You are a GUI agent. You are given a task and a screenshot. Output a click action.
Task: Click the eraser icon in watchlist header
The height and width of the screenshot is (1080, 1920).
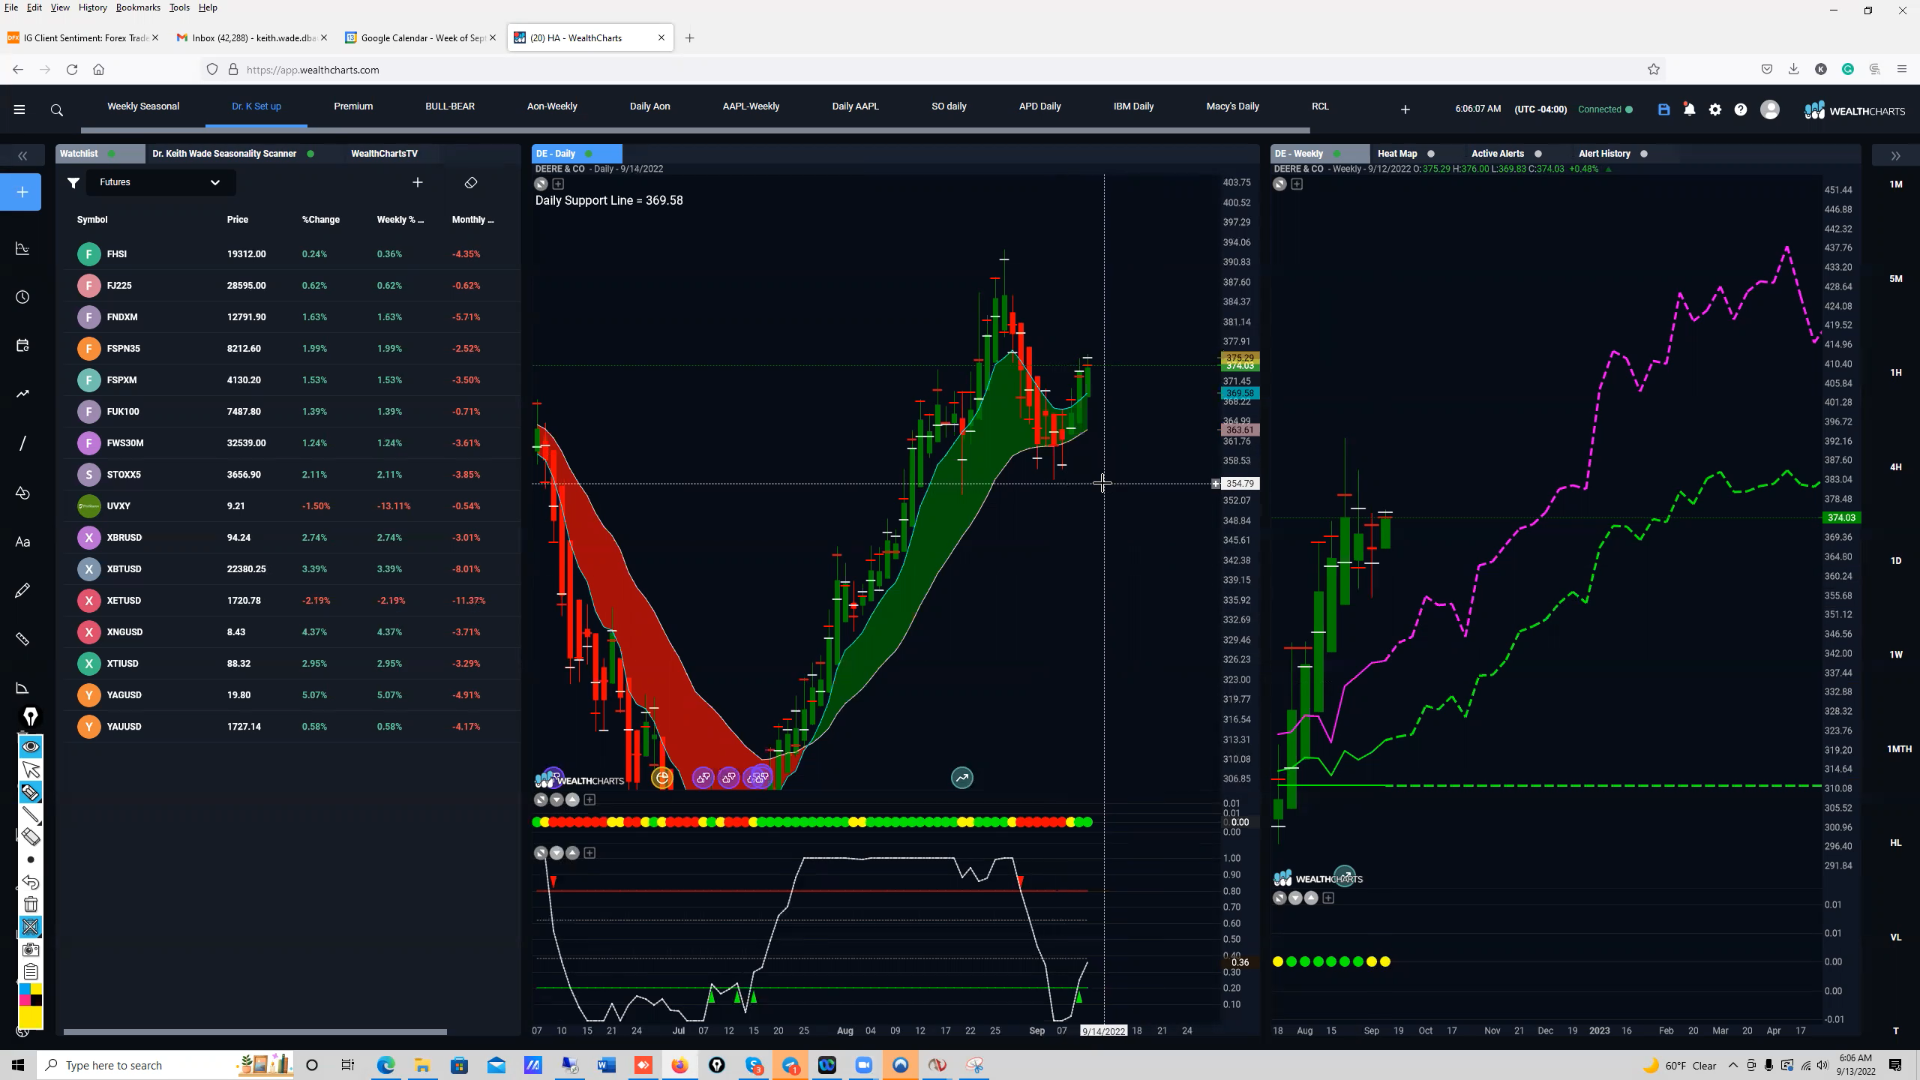(471, 182)
